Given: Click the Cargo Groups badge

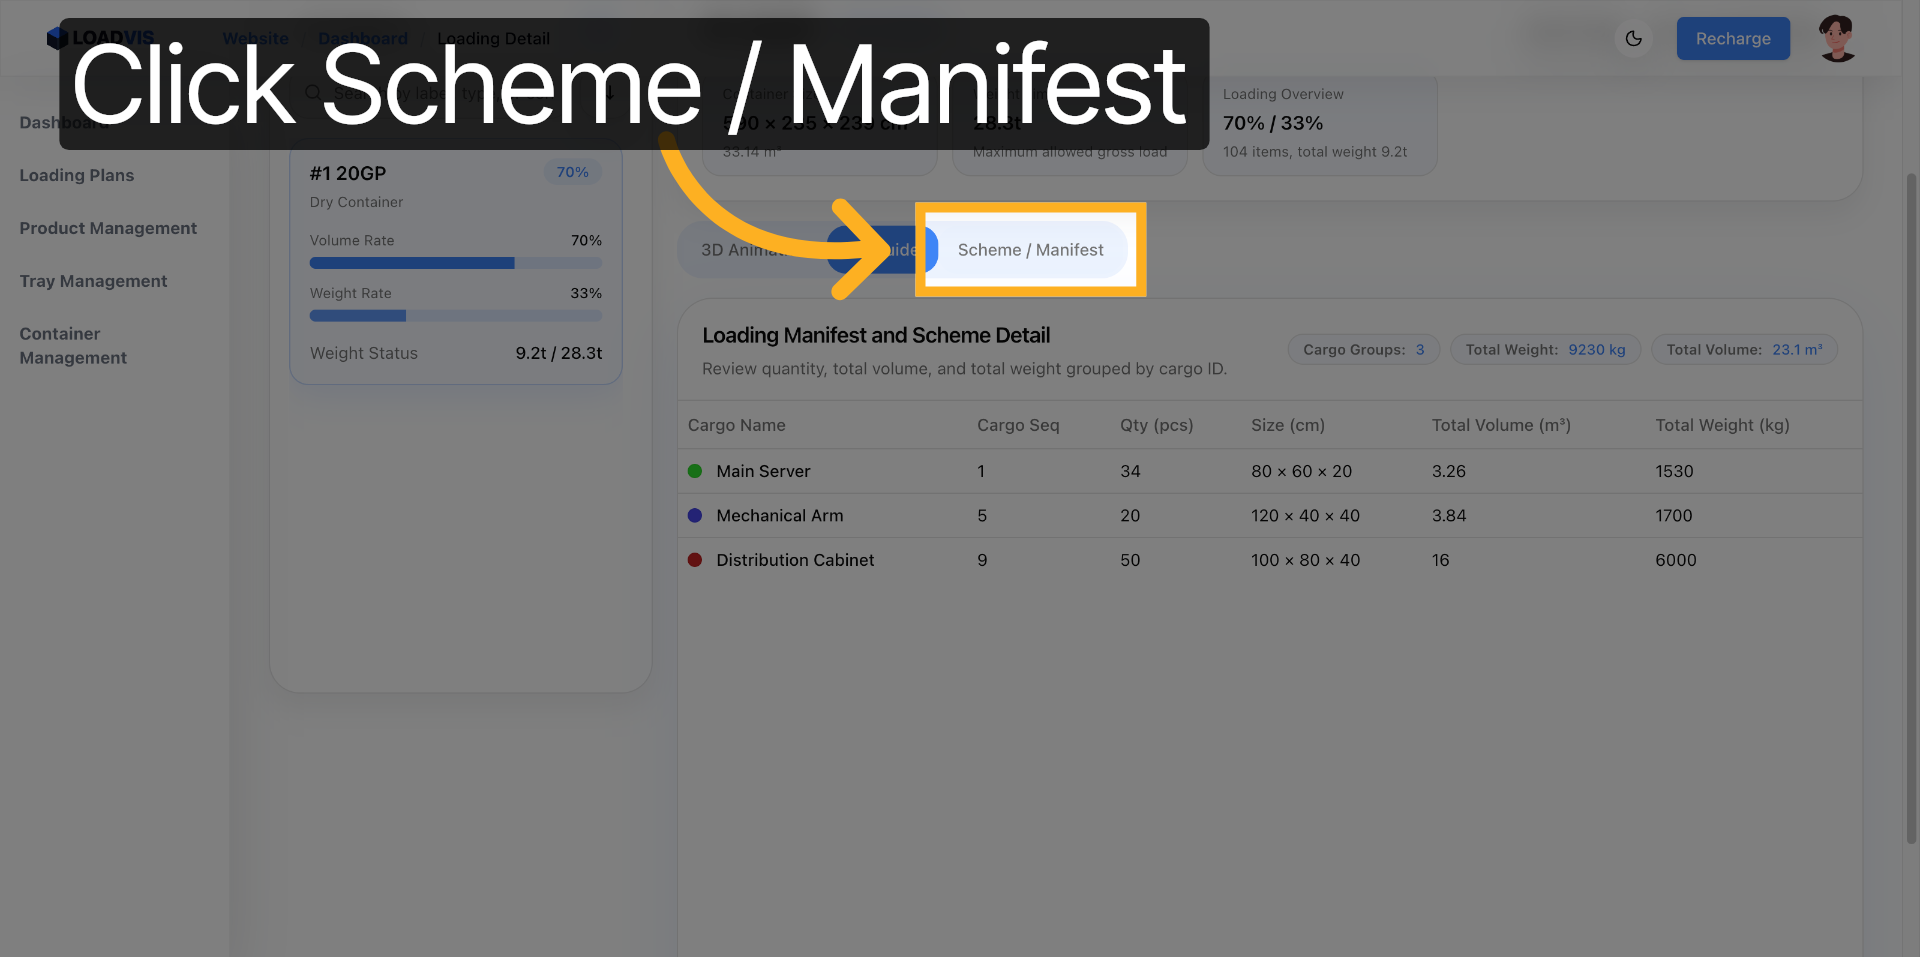Looking at the screenshot, I should [1363, 350].
